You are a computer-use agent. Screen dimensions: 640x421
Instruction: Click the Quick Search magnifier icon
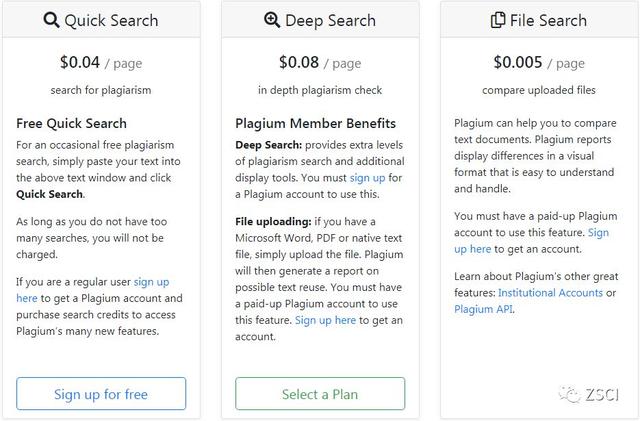(52, 20)
